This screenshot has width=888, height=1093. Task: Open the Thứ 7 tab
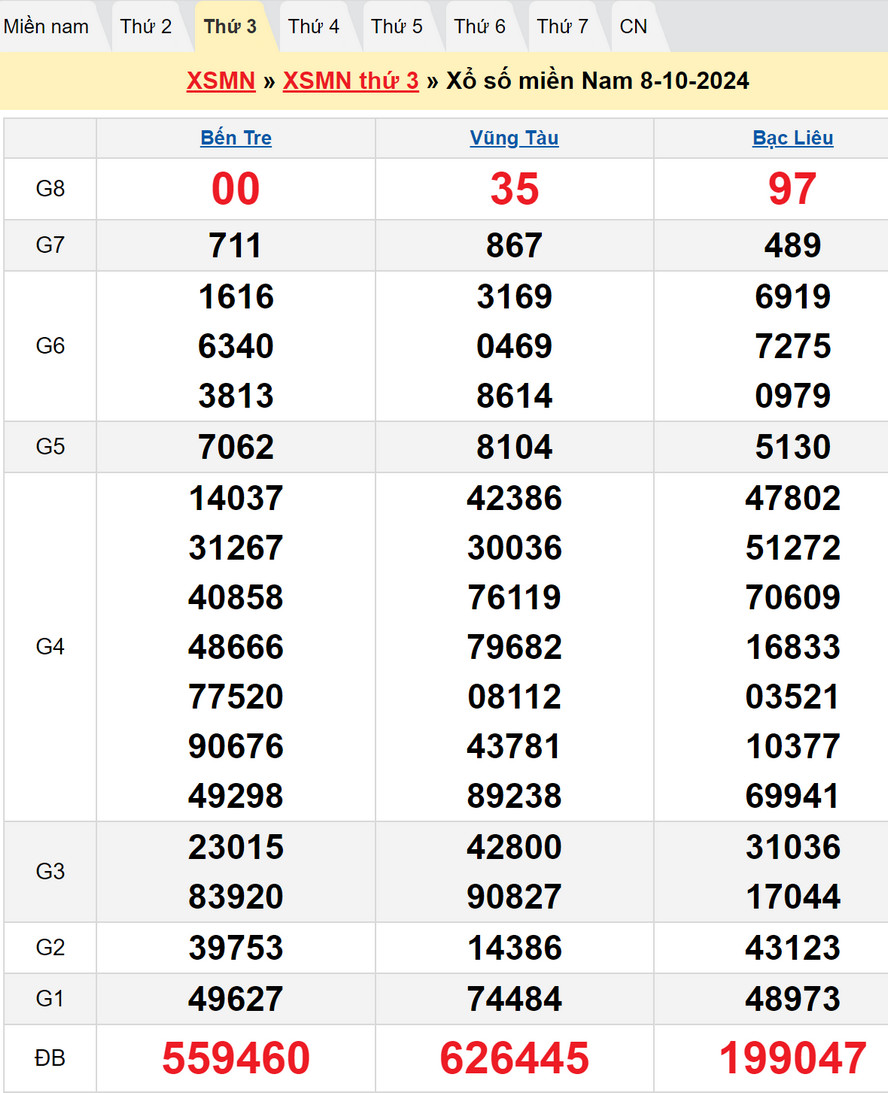tap(562, 27)
